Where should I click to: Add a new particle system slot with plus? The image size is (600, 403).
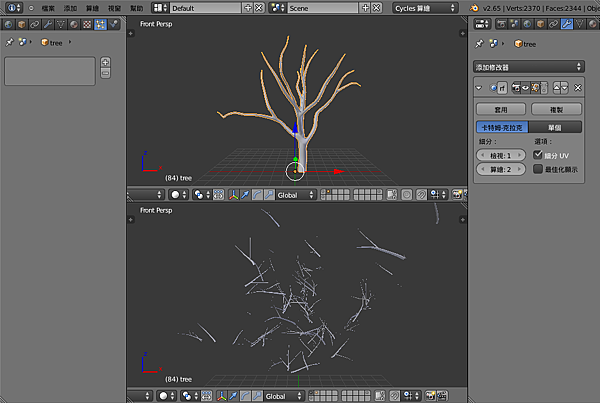(x=105, y=62)
